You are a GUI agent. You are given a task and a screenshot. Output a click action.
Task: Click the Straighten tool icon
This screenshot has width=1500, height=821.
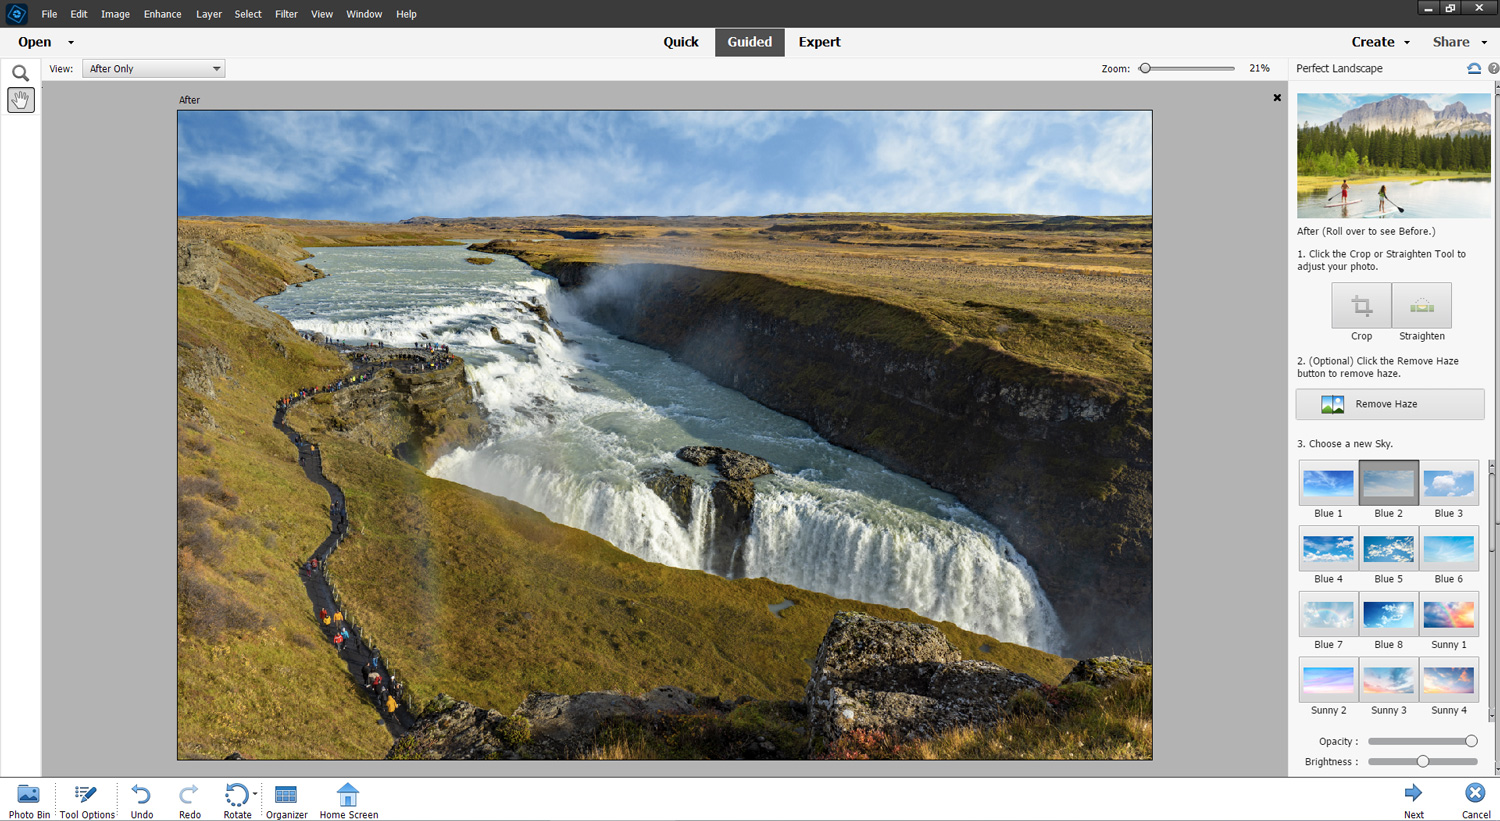(x=1421, y=305)
